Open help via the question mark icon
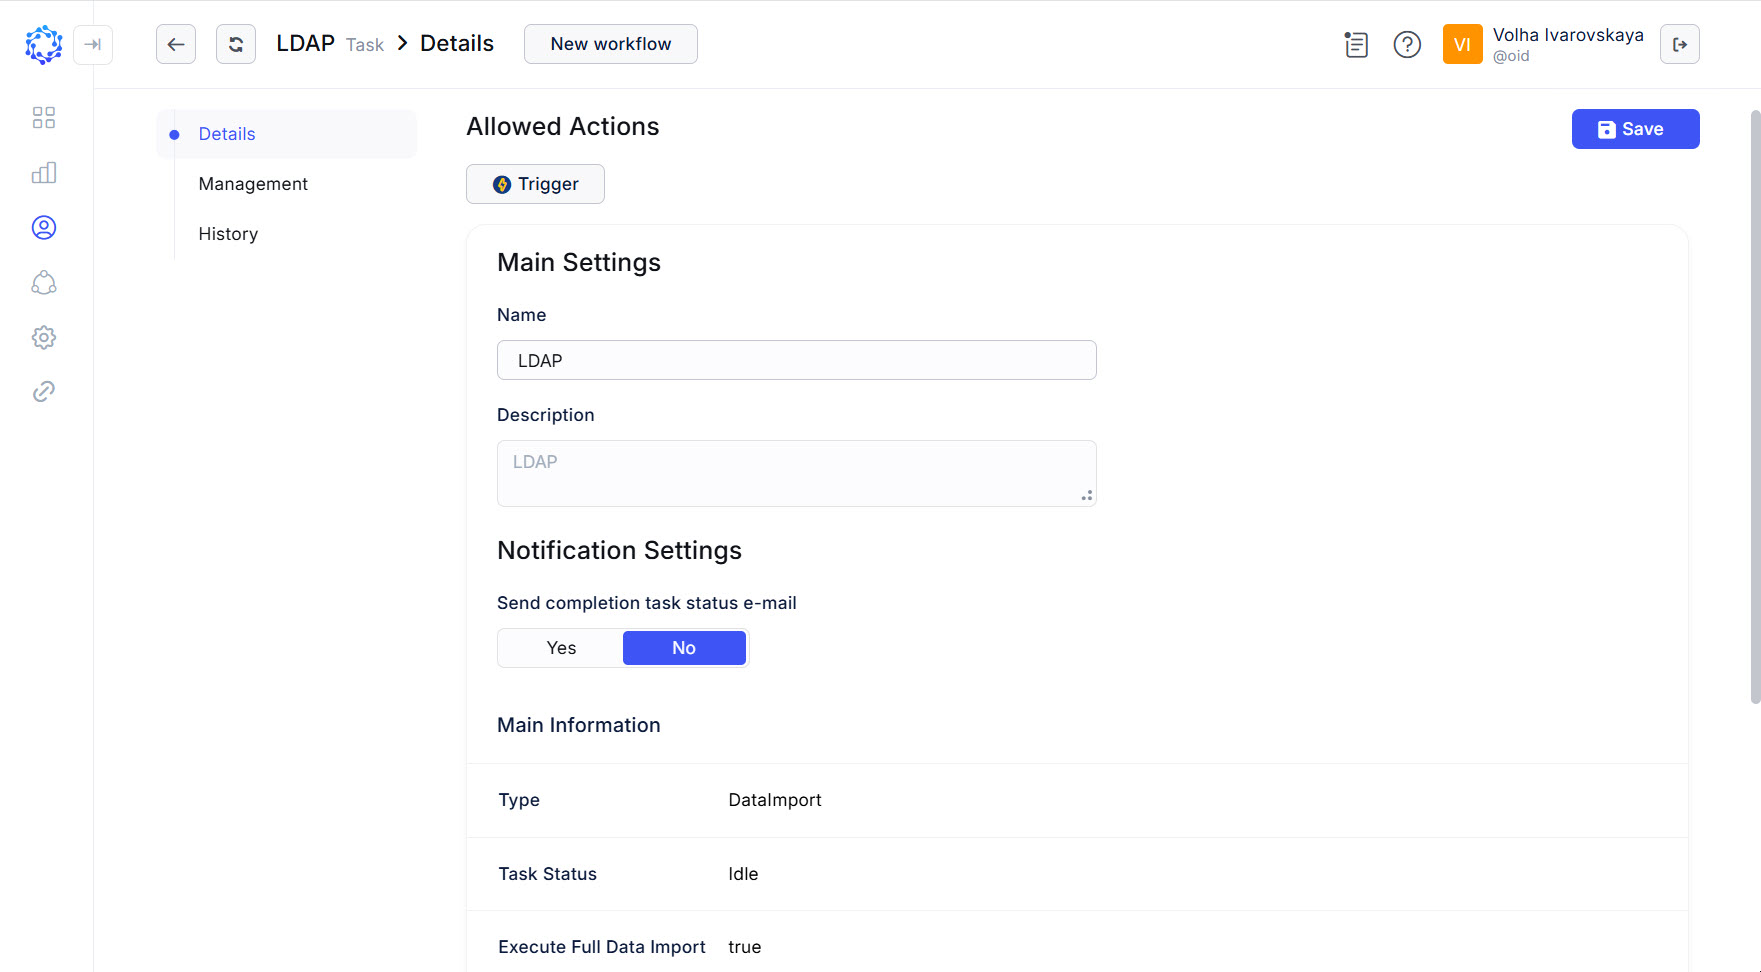Image resolution: width=1761 pixels, height=972 pixels. (1406, 44)
